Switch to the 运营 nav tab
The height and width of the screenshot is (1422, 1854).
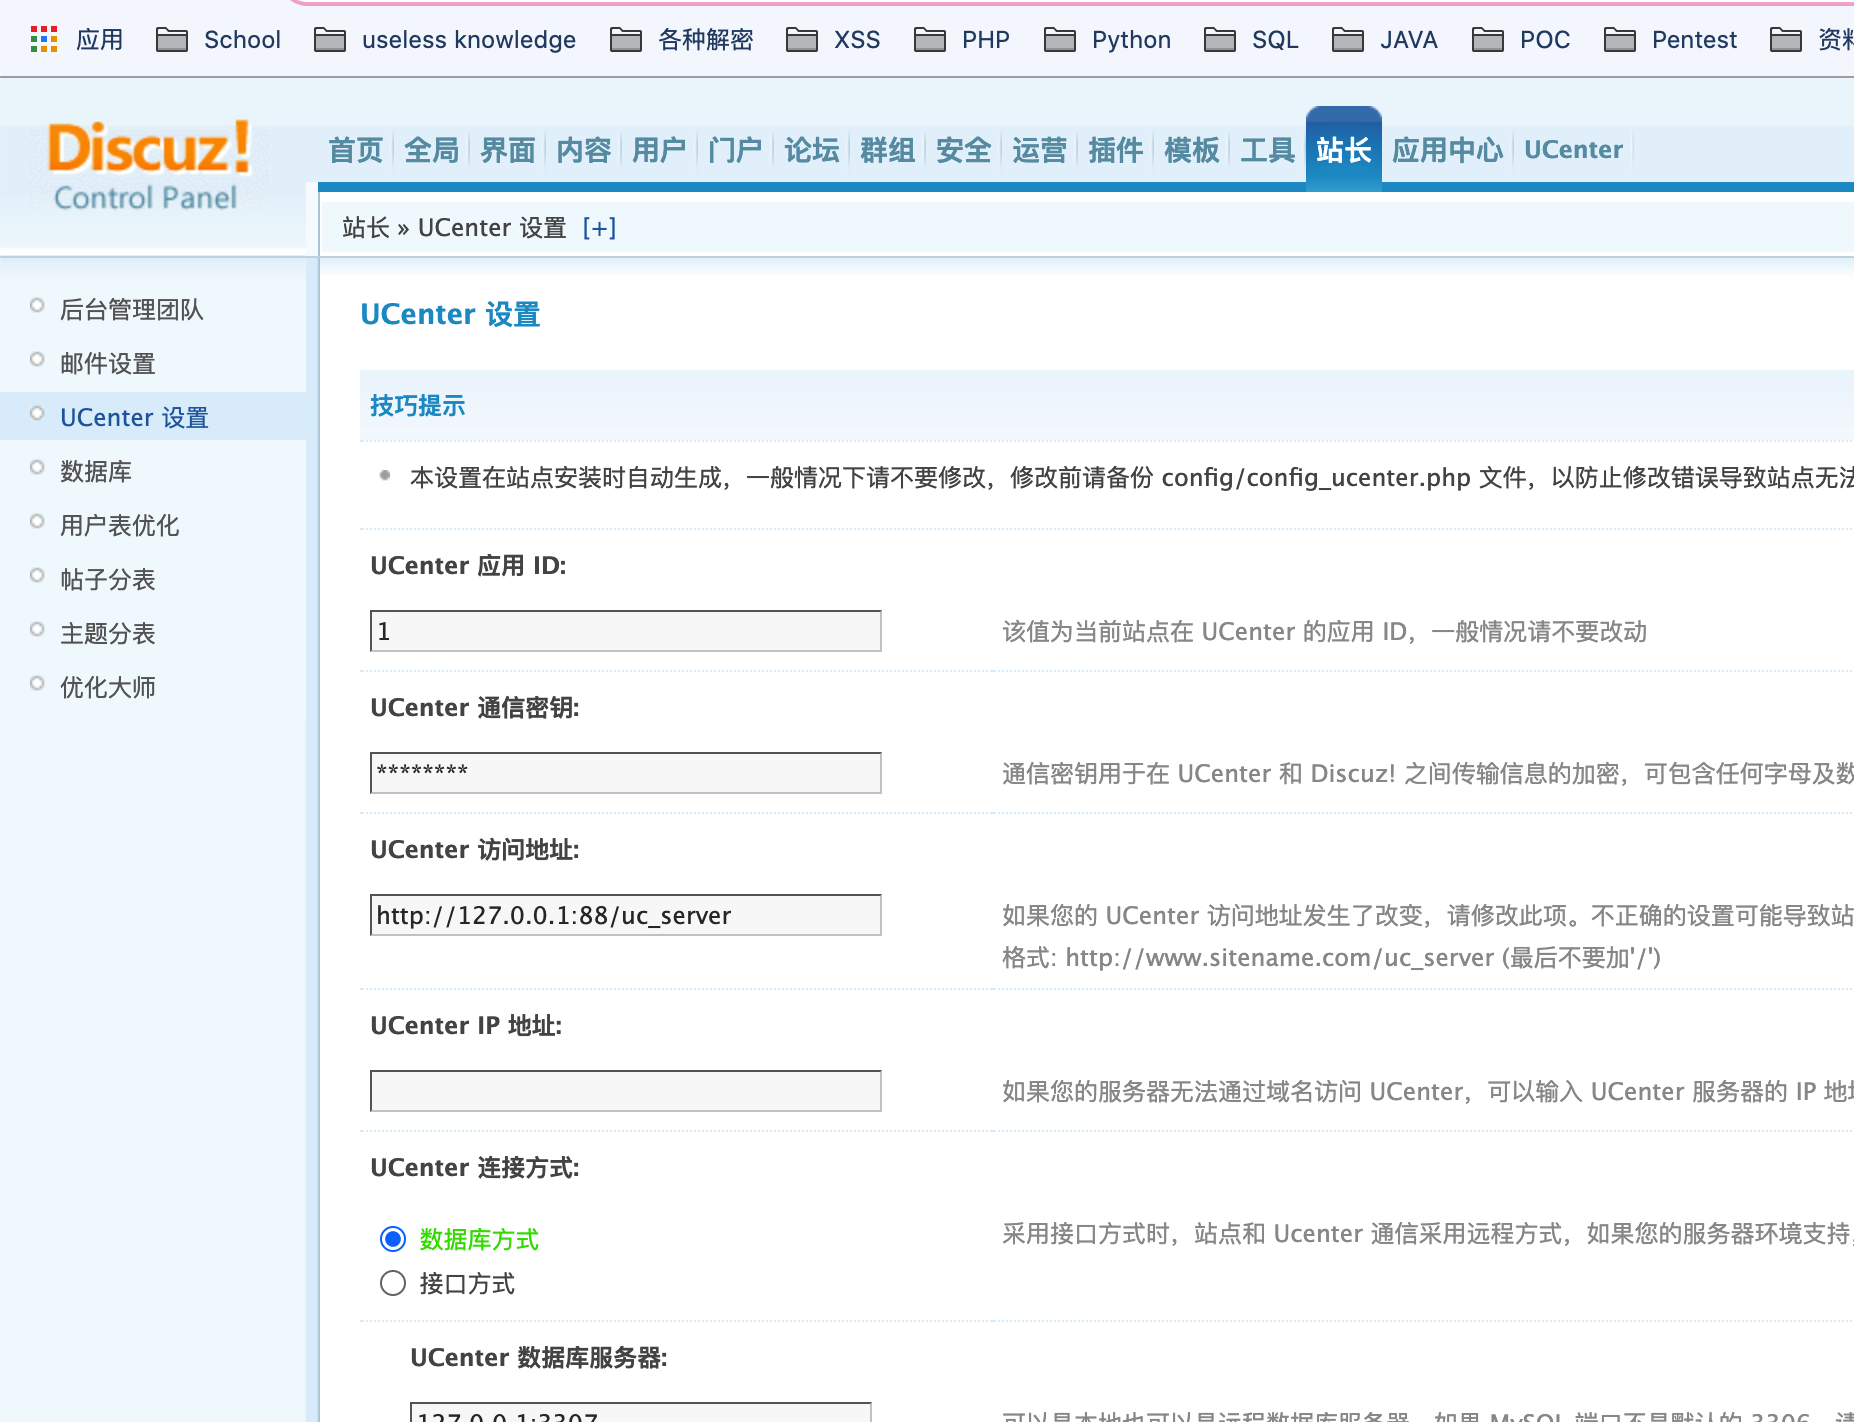click(x=1040, y=150)
